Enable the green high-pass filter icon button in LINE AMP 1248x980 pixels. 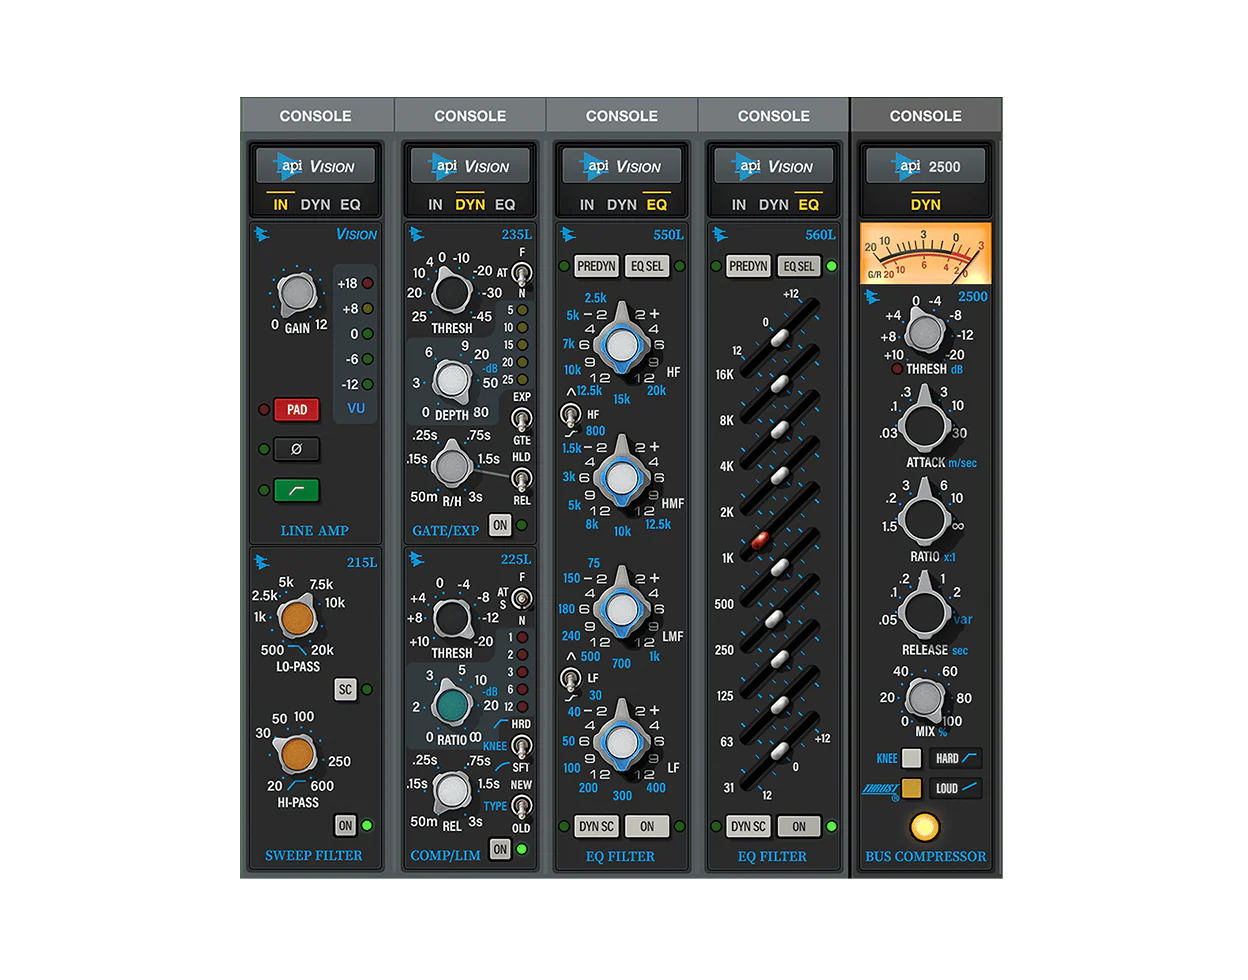296,490
